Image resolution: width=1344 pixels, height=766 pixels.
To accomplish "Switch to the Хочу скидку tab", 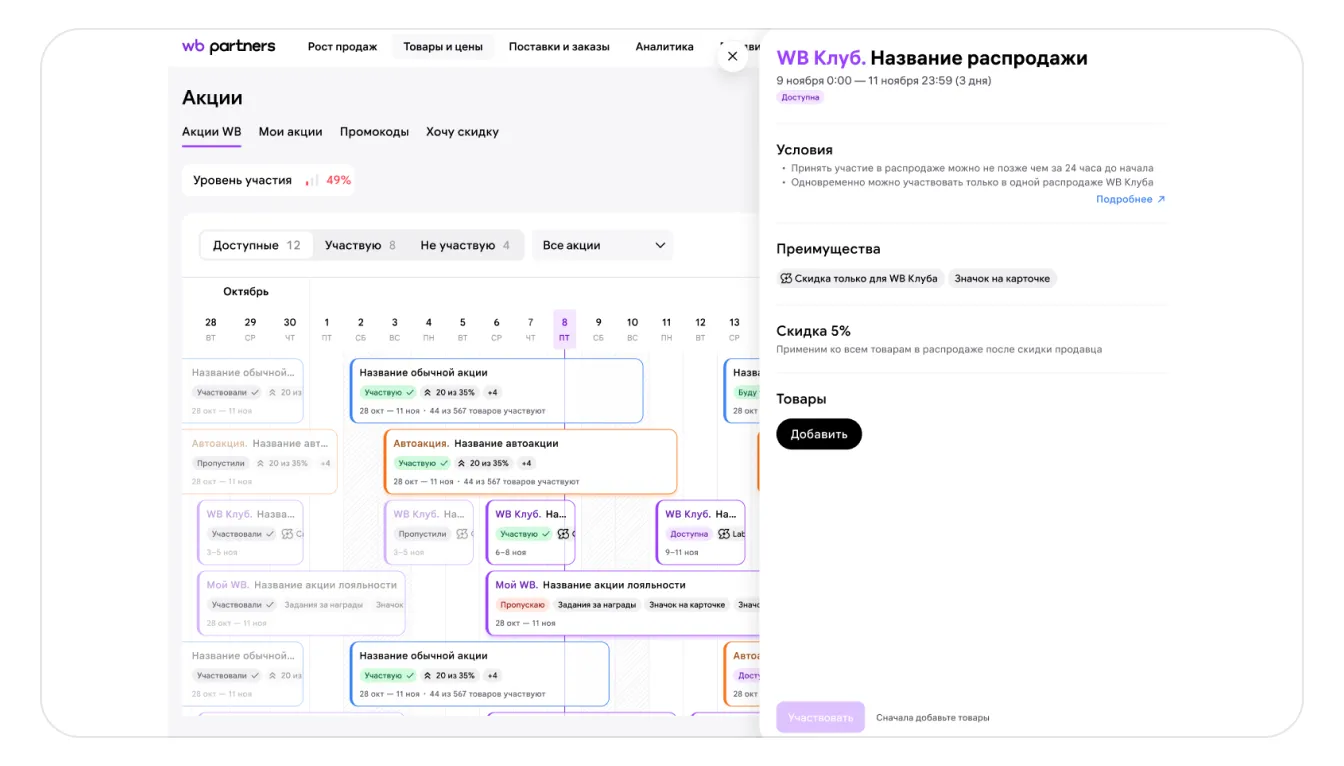I will pyautogui.click(x=462, y=132).
